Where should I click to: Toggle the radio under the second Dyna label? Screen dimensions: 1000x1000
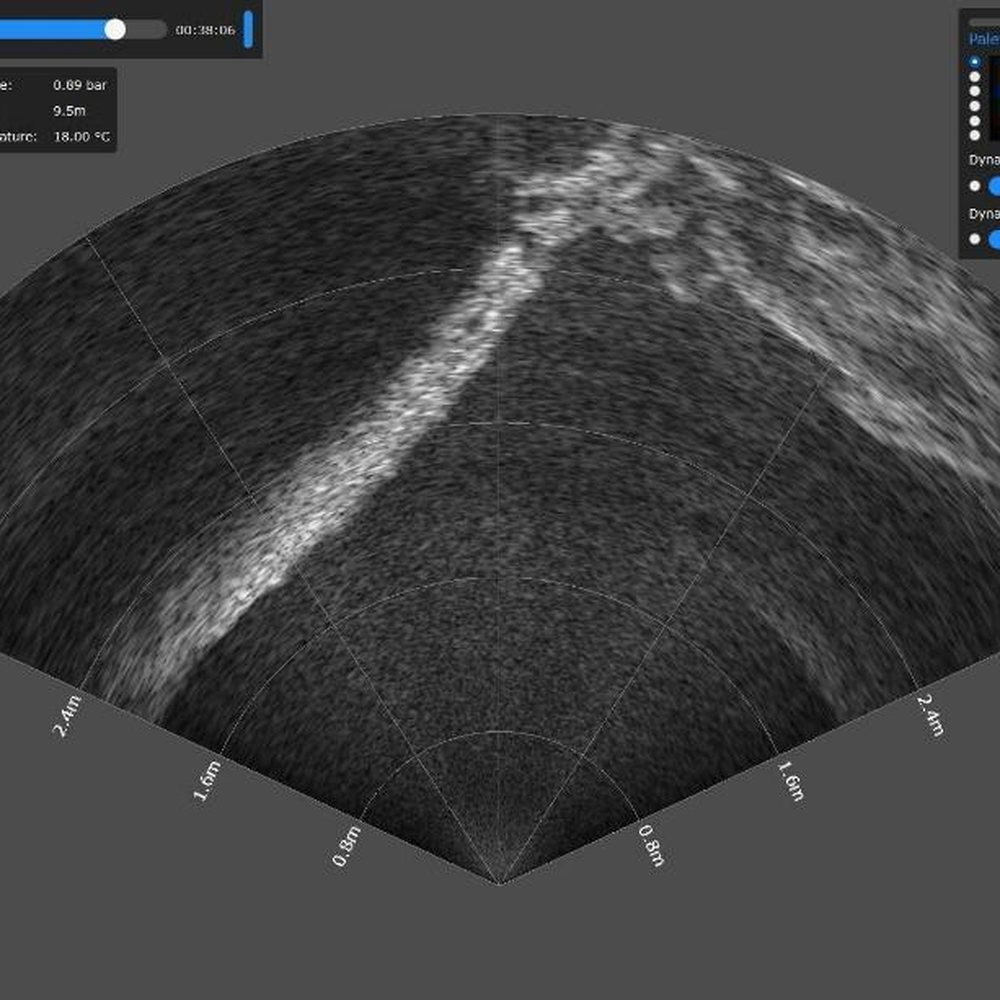974,239
